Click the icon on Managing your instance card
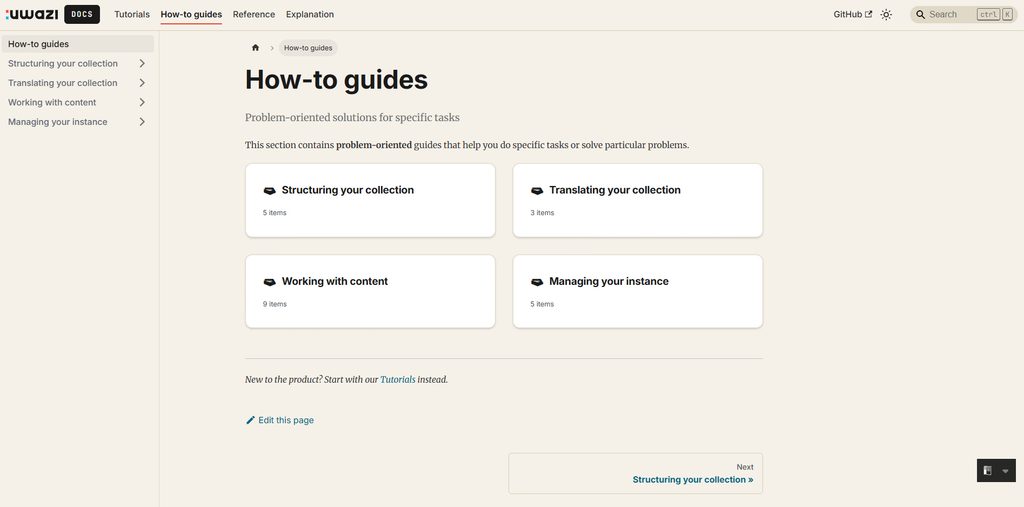Viewport: 1024px width, 507px height. tap(537, 282)
